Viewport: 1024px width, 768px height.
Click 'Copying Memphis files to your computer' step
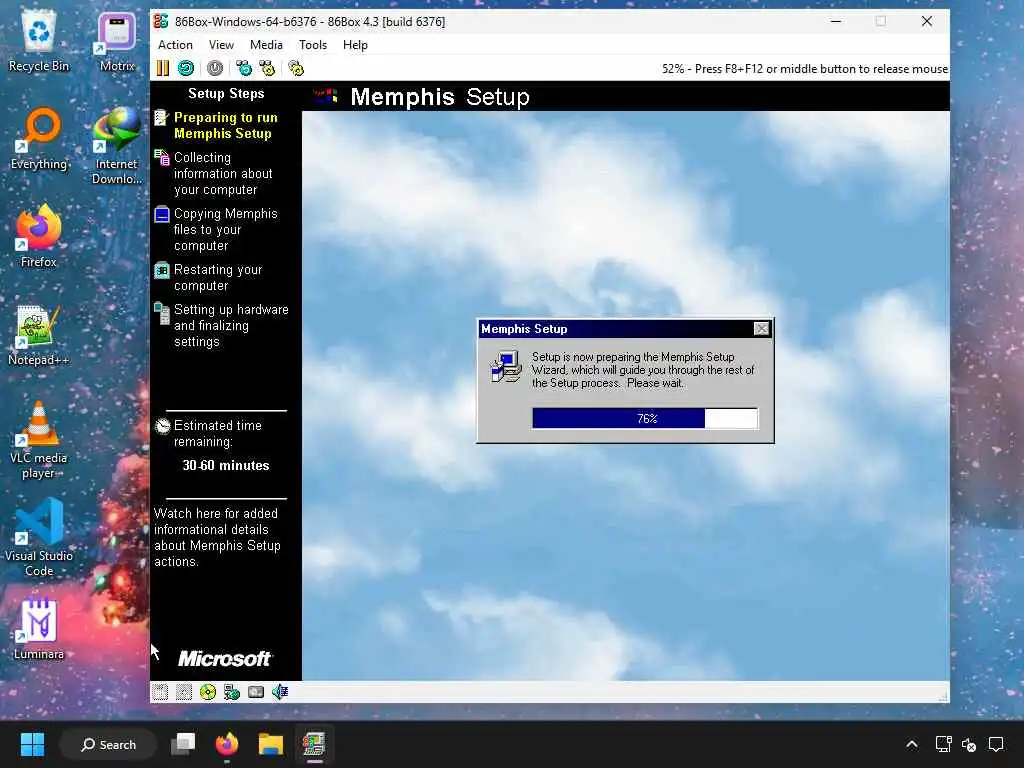click(226, 230)
